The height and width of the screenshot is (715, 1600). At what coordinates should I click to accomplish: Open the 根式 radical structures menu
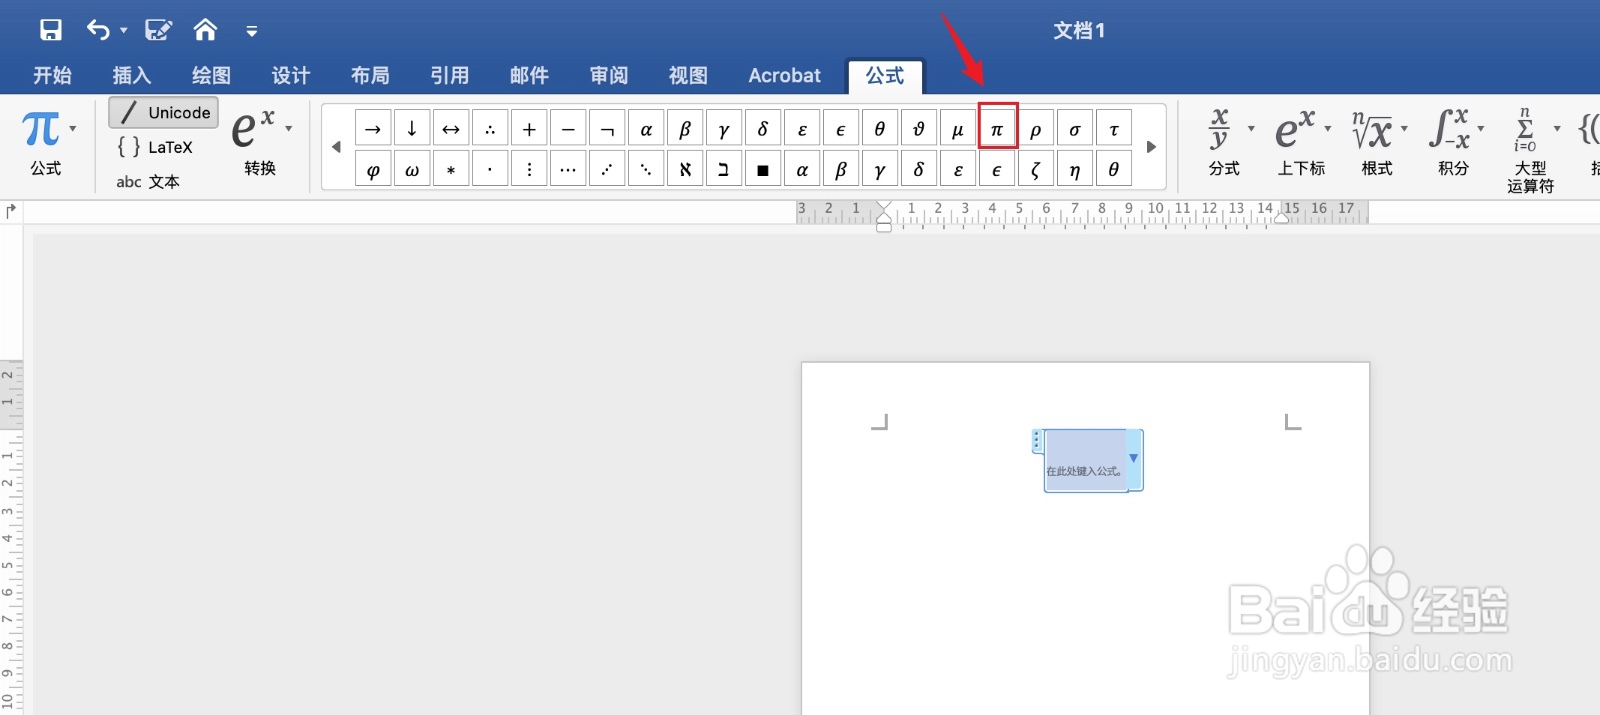(x=1378, y=142)
